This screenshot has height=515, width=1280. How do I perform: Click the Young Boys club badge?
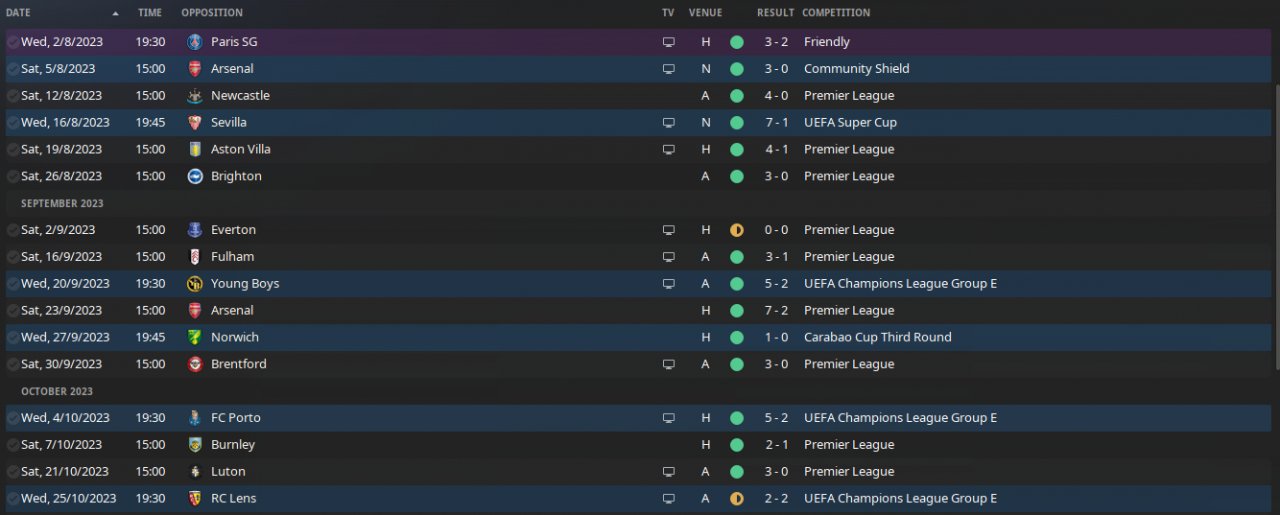pyautogui.click(x=194, y=284)
